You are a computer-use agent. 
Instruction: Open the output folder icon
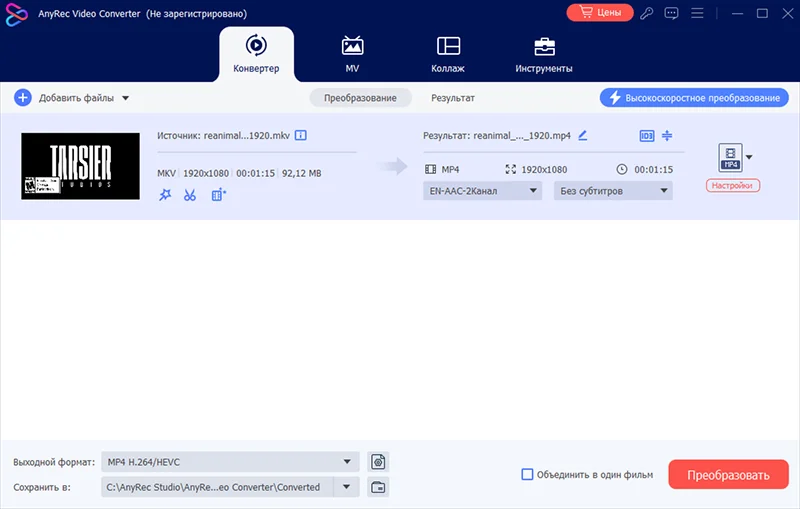coord(378,487)
